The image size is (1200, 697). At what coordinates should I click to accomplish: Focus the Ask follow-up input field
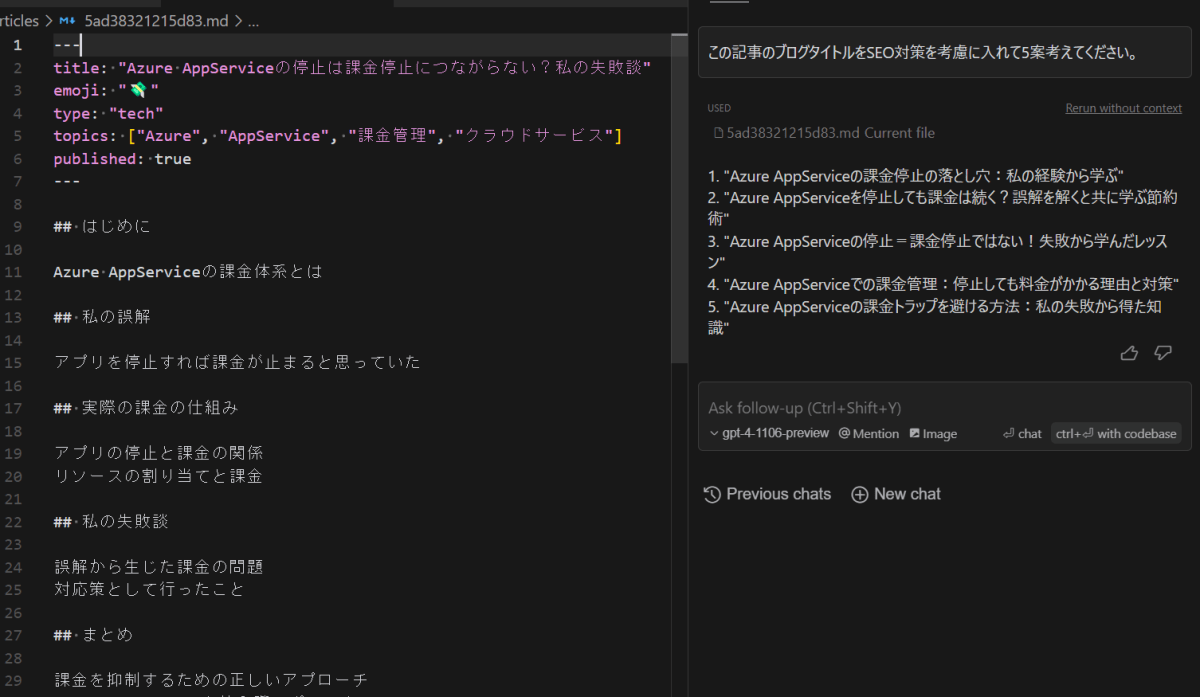944,408
